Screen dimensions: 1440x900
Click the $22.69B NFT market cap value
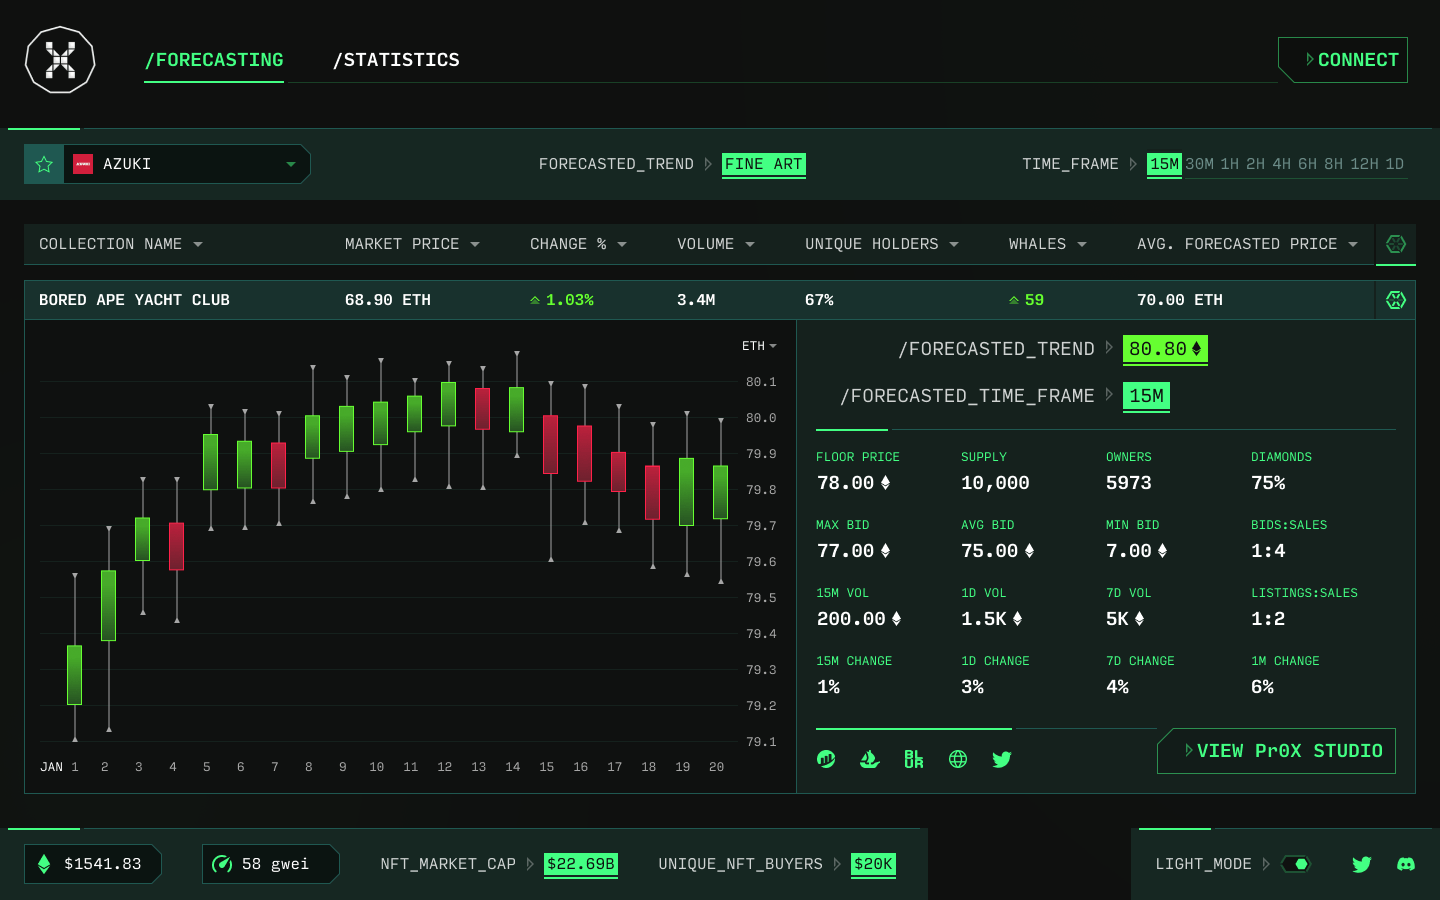coord(580,864)
